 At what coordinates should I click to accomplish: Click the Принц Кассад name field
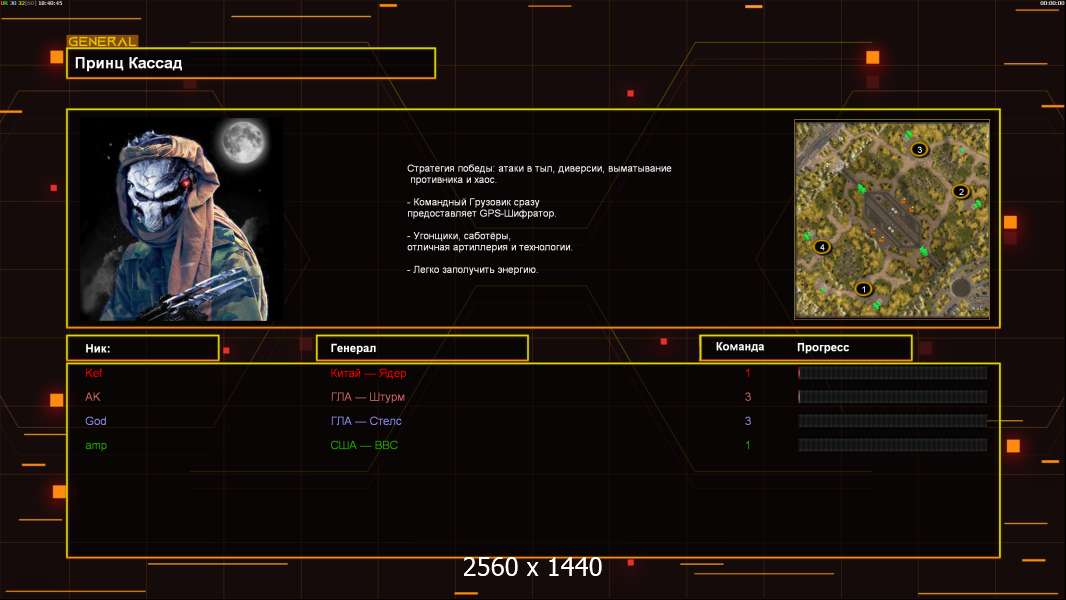[x=250, y=63]
